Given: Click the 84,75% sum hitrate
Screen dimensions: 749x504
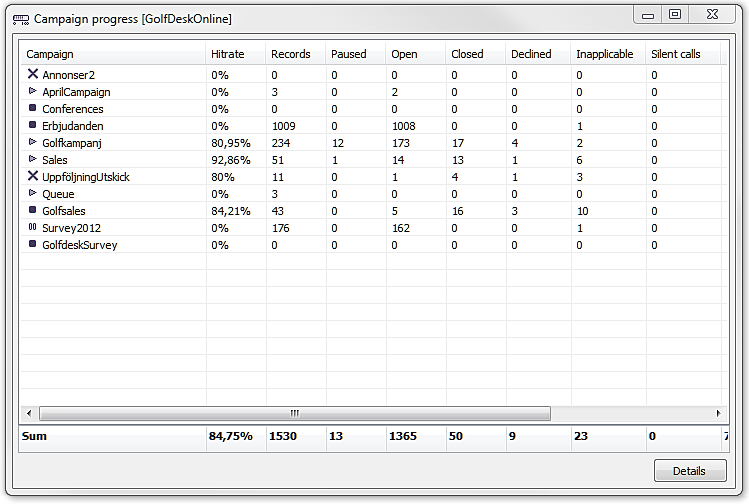Looking at the screenshot, I should 231,436.
